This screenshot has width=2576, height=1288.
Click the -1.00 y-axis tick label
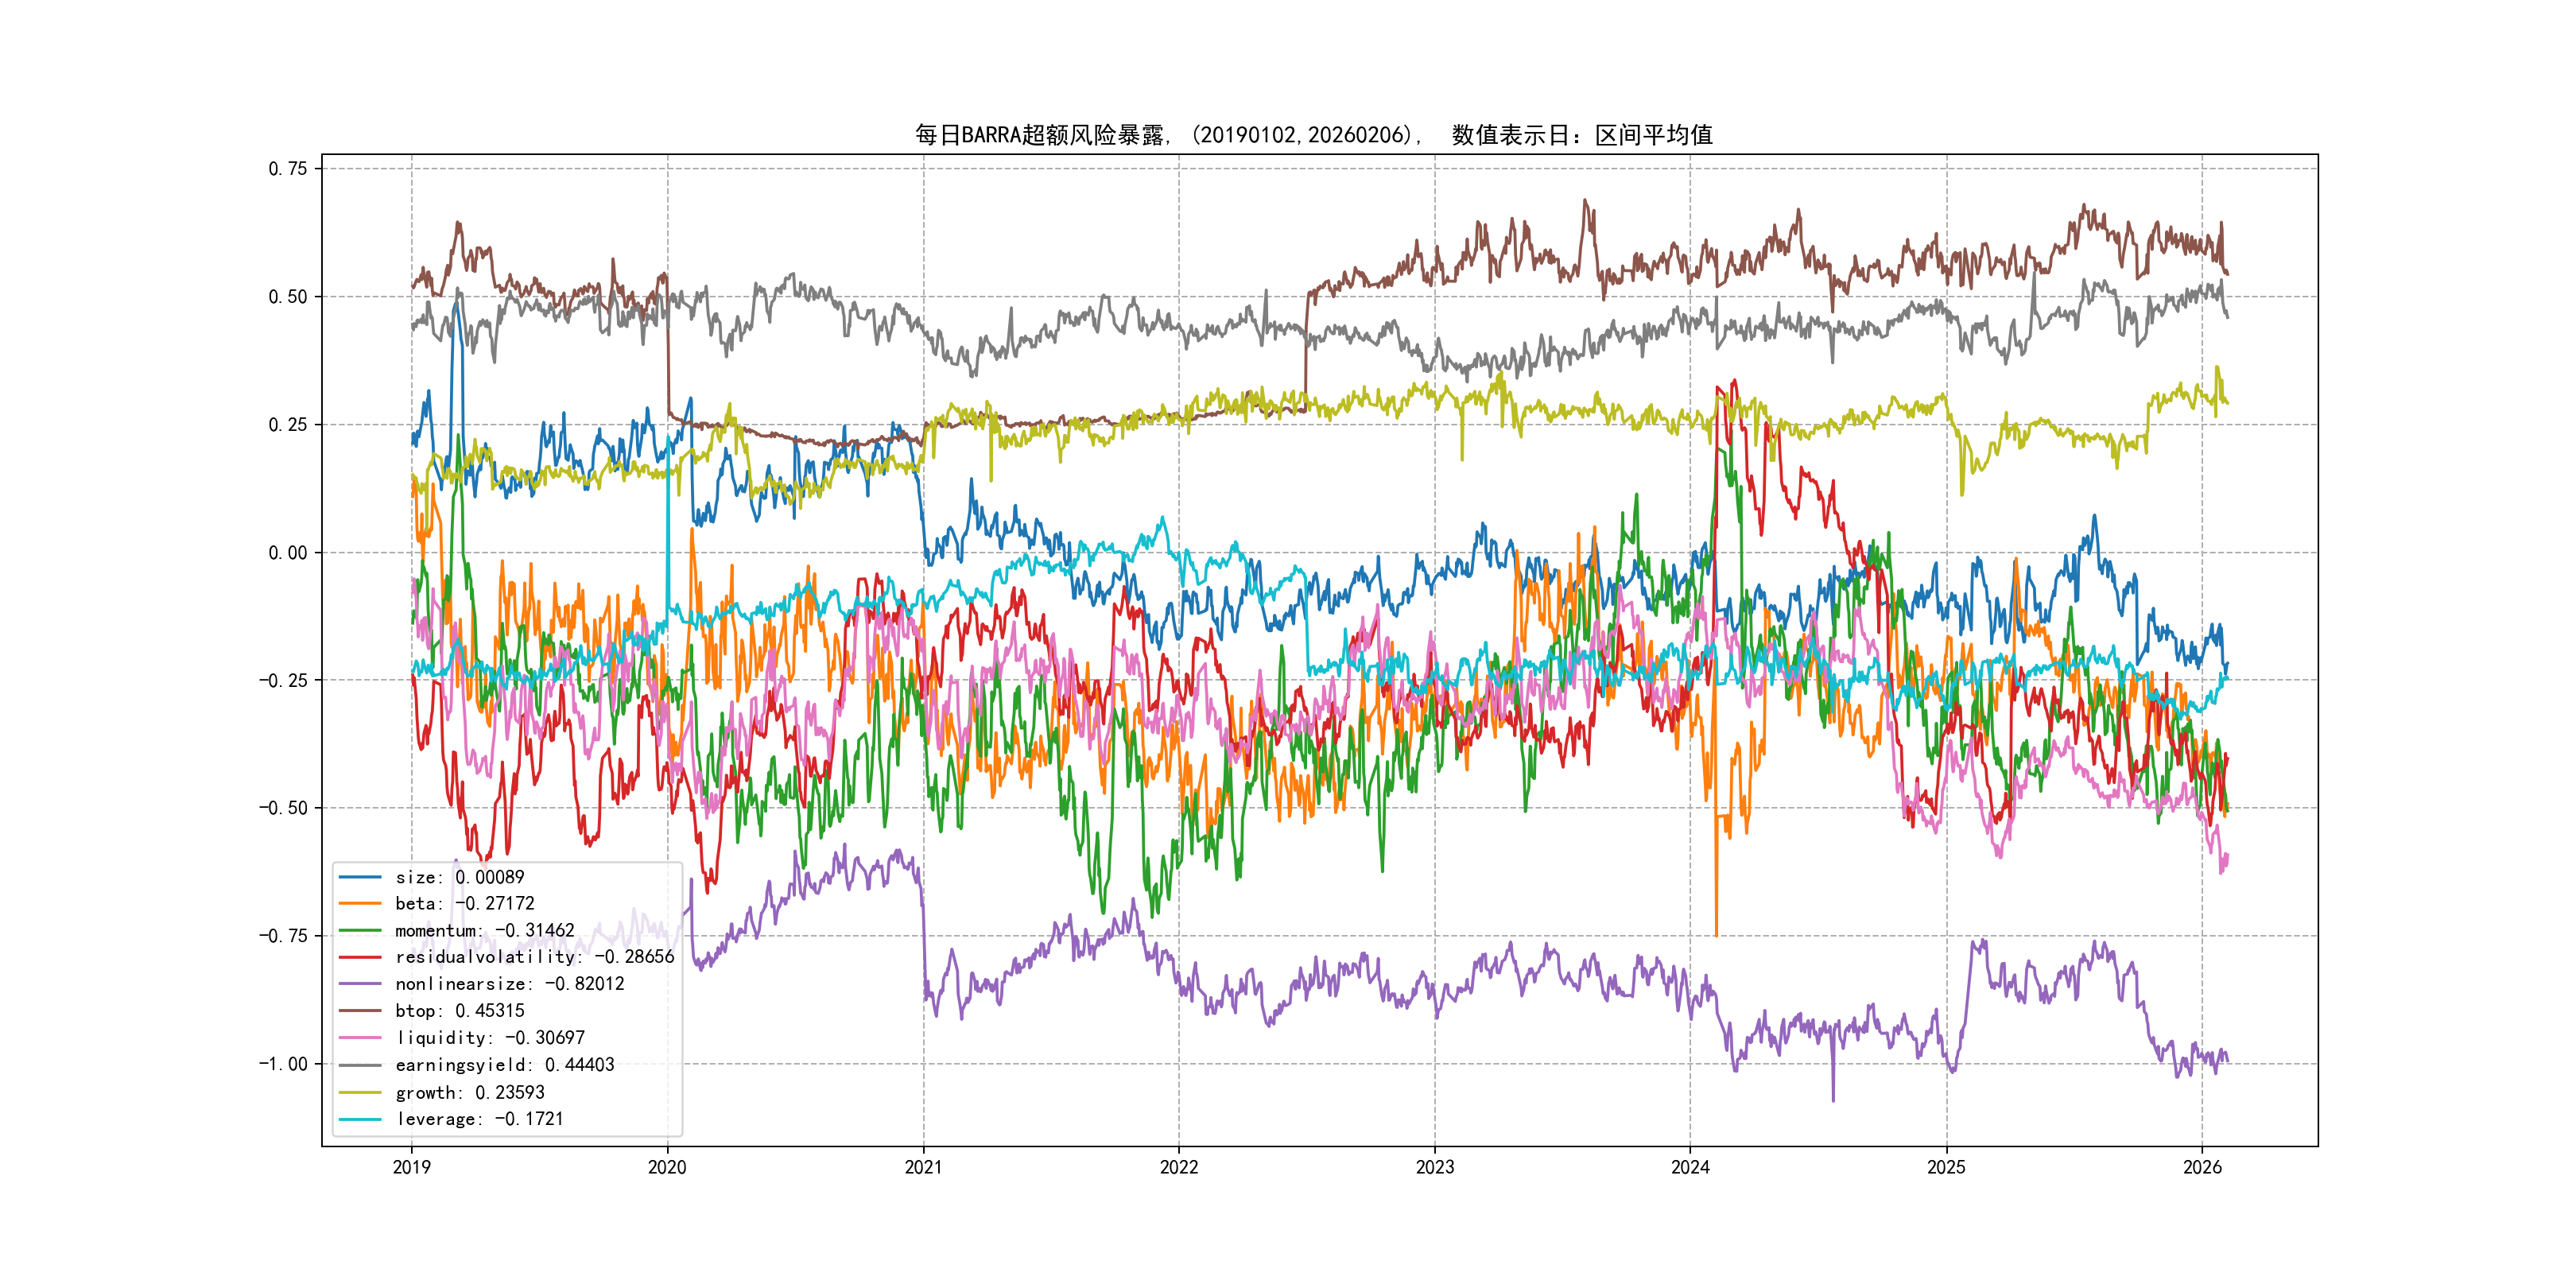283,1064
